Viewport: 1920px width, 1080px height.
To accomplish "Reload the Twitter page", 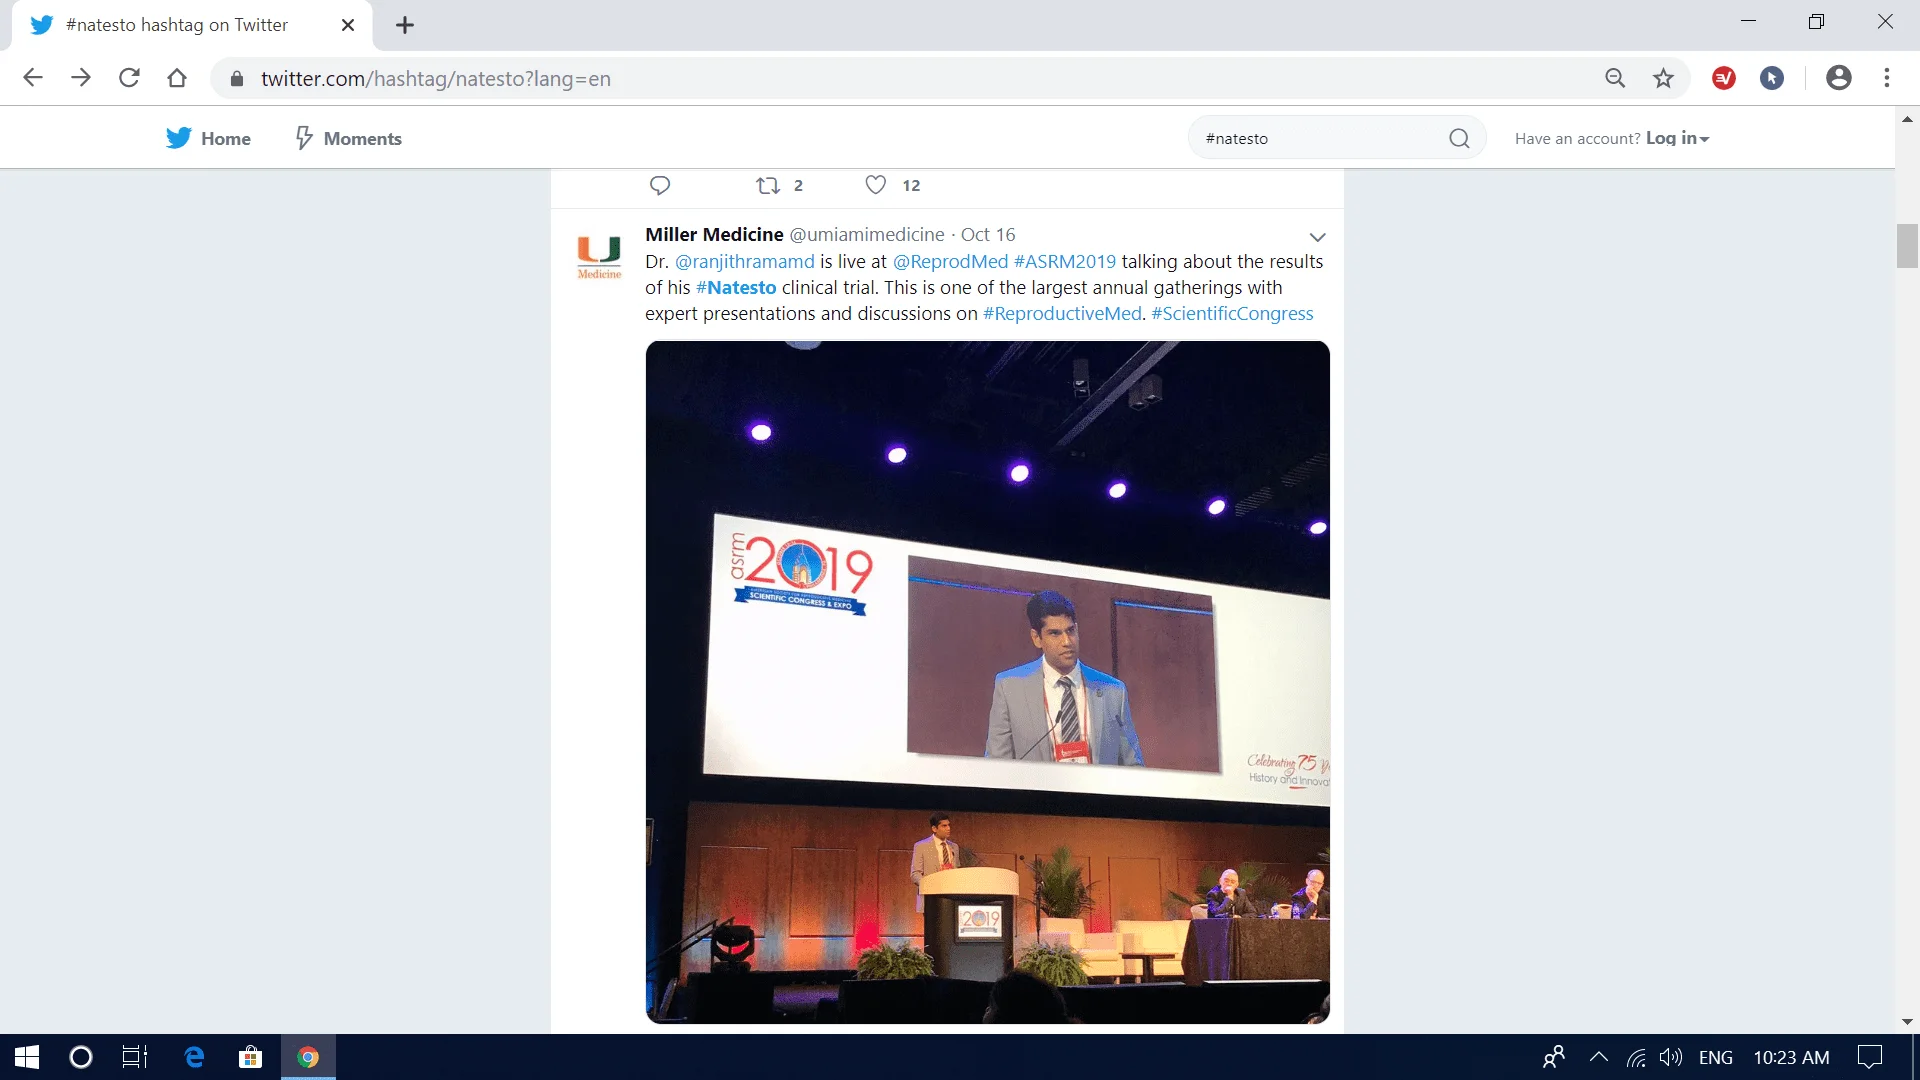I will click(129, 78).
